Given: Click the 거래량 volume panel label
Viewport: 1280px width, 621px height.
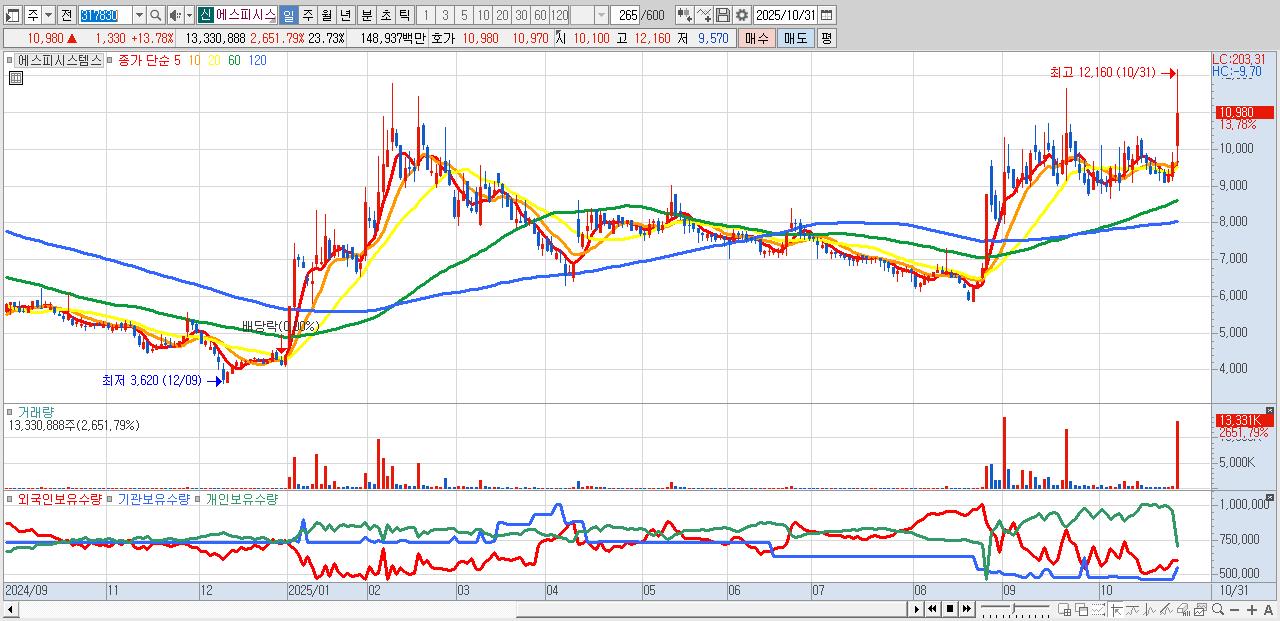Looking at the screenshot, I should tap(36, 412).
